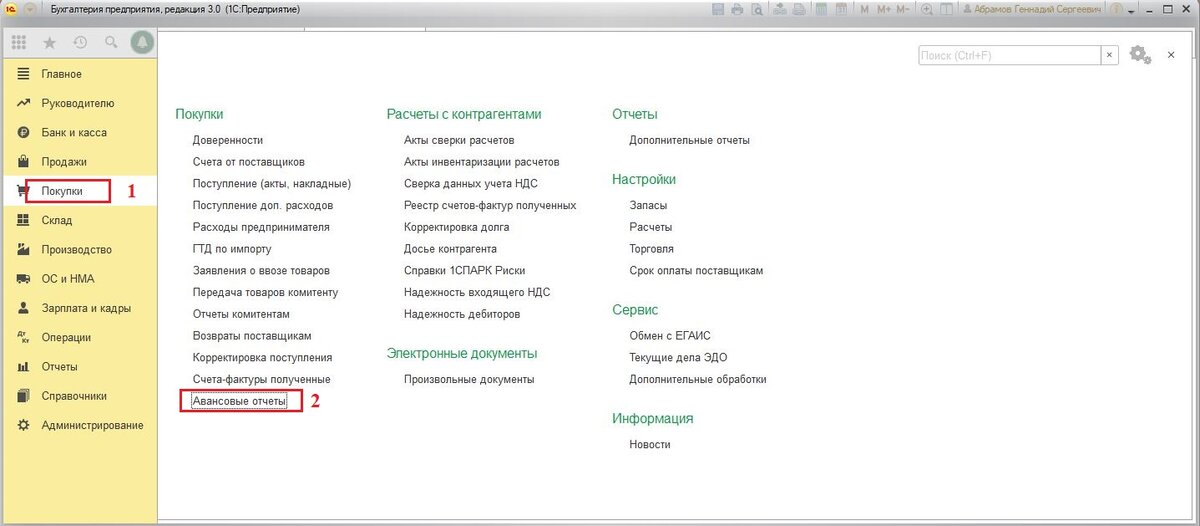Click the Print icon in title bar

coord(737,9)
